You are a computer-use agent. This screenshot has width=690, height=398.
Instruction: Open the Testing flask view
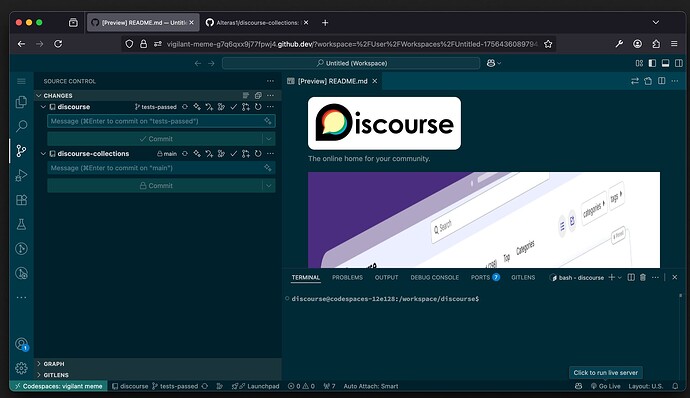[21, 224]
